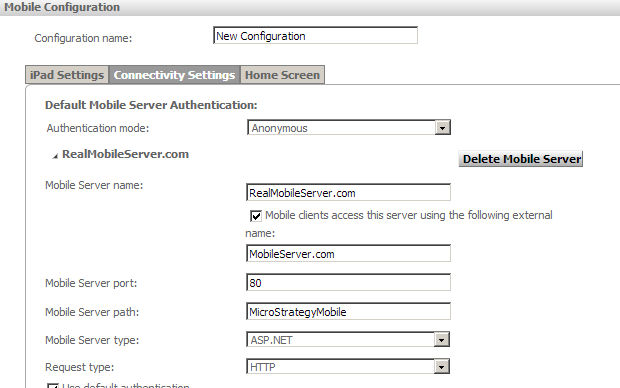Select the Connectivity Settings tab
Screen dimensions: 620x388
tap(174, 75)
